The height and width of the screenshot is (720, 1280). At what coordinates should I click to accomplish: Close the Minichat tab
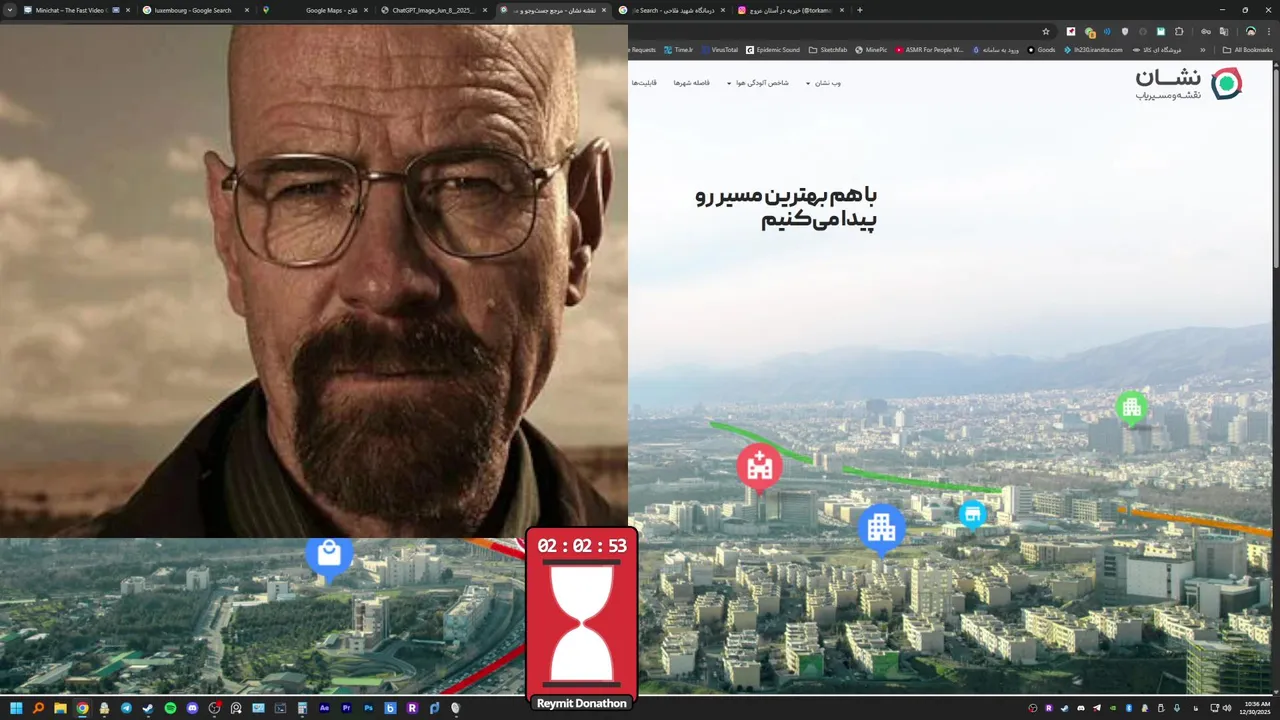[128, 10]
